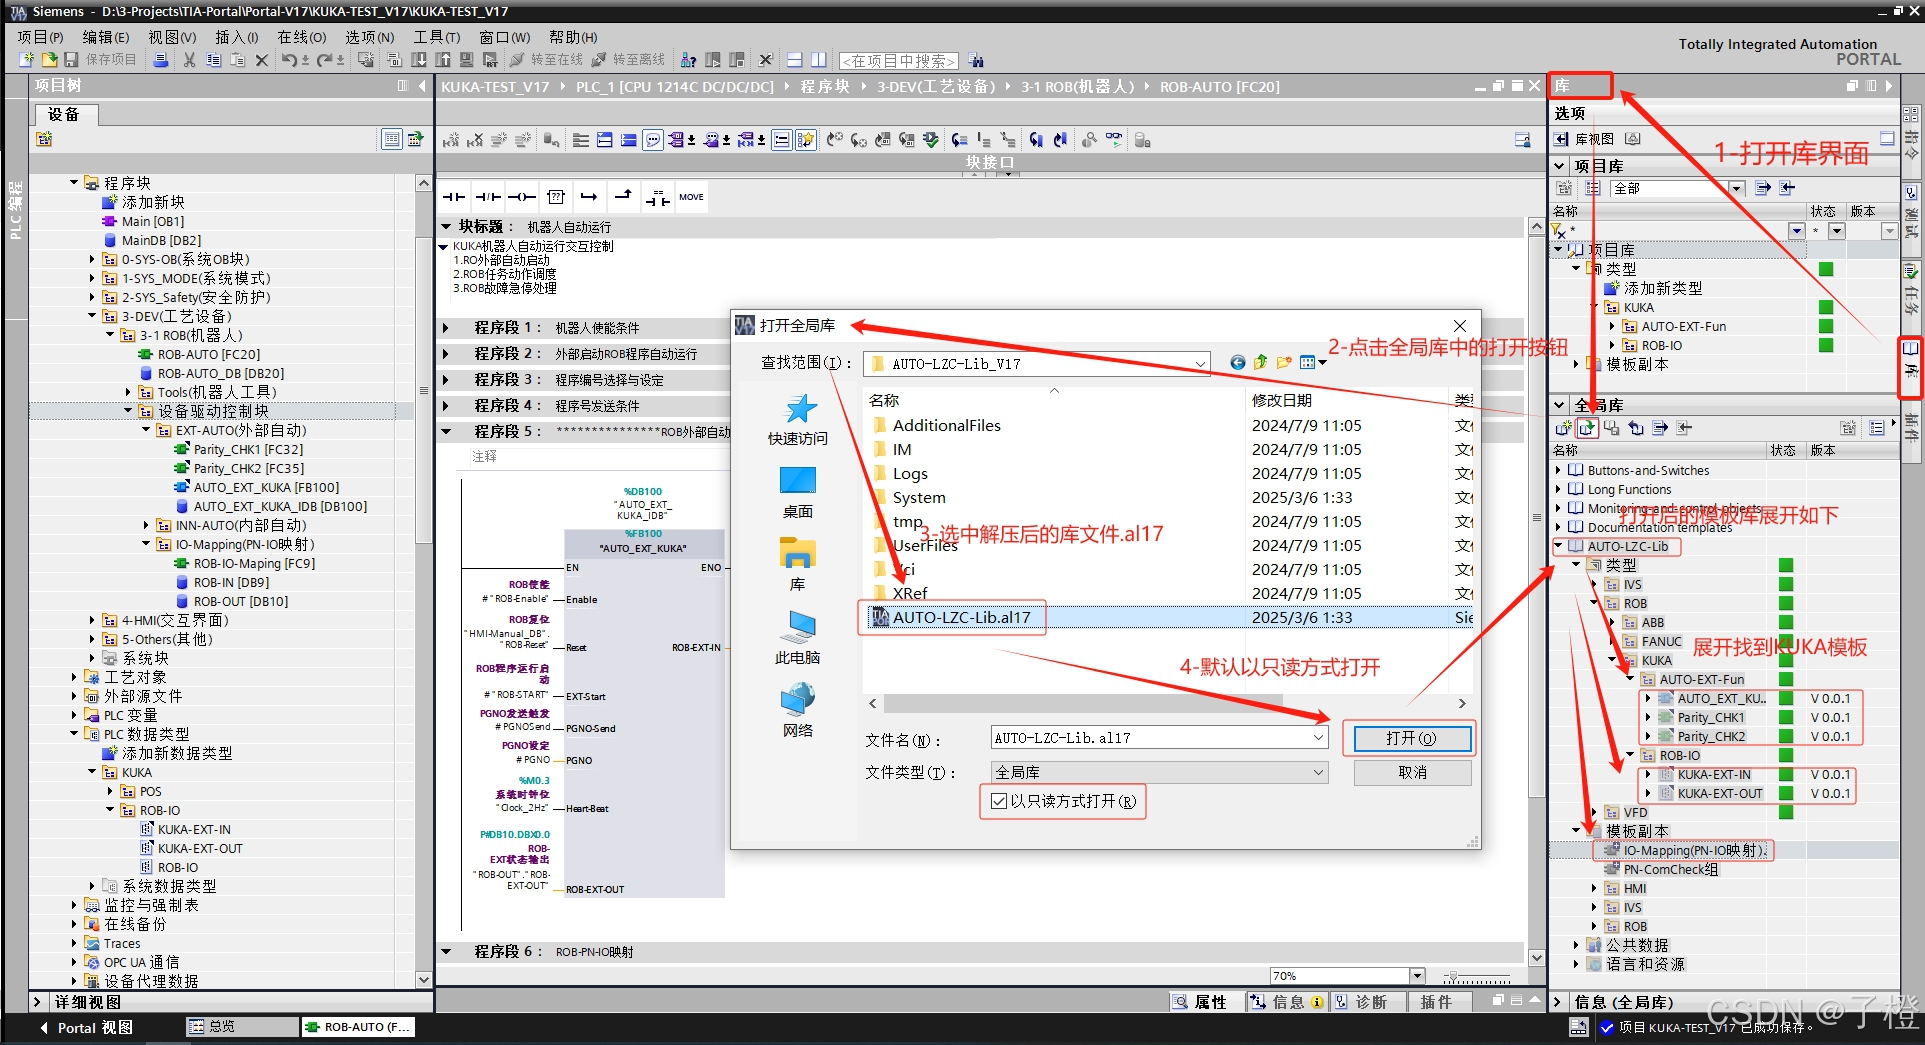Click the 保存项目 save project button
The image size is (1925, 1045).
tap(101, 60)
